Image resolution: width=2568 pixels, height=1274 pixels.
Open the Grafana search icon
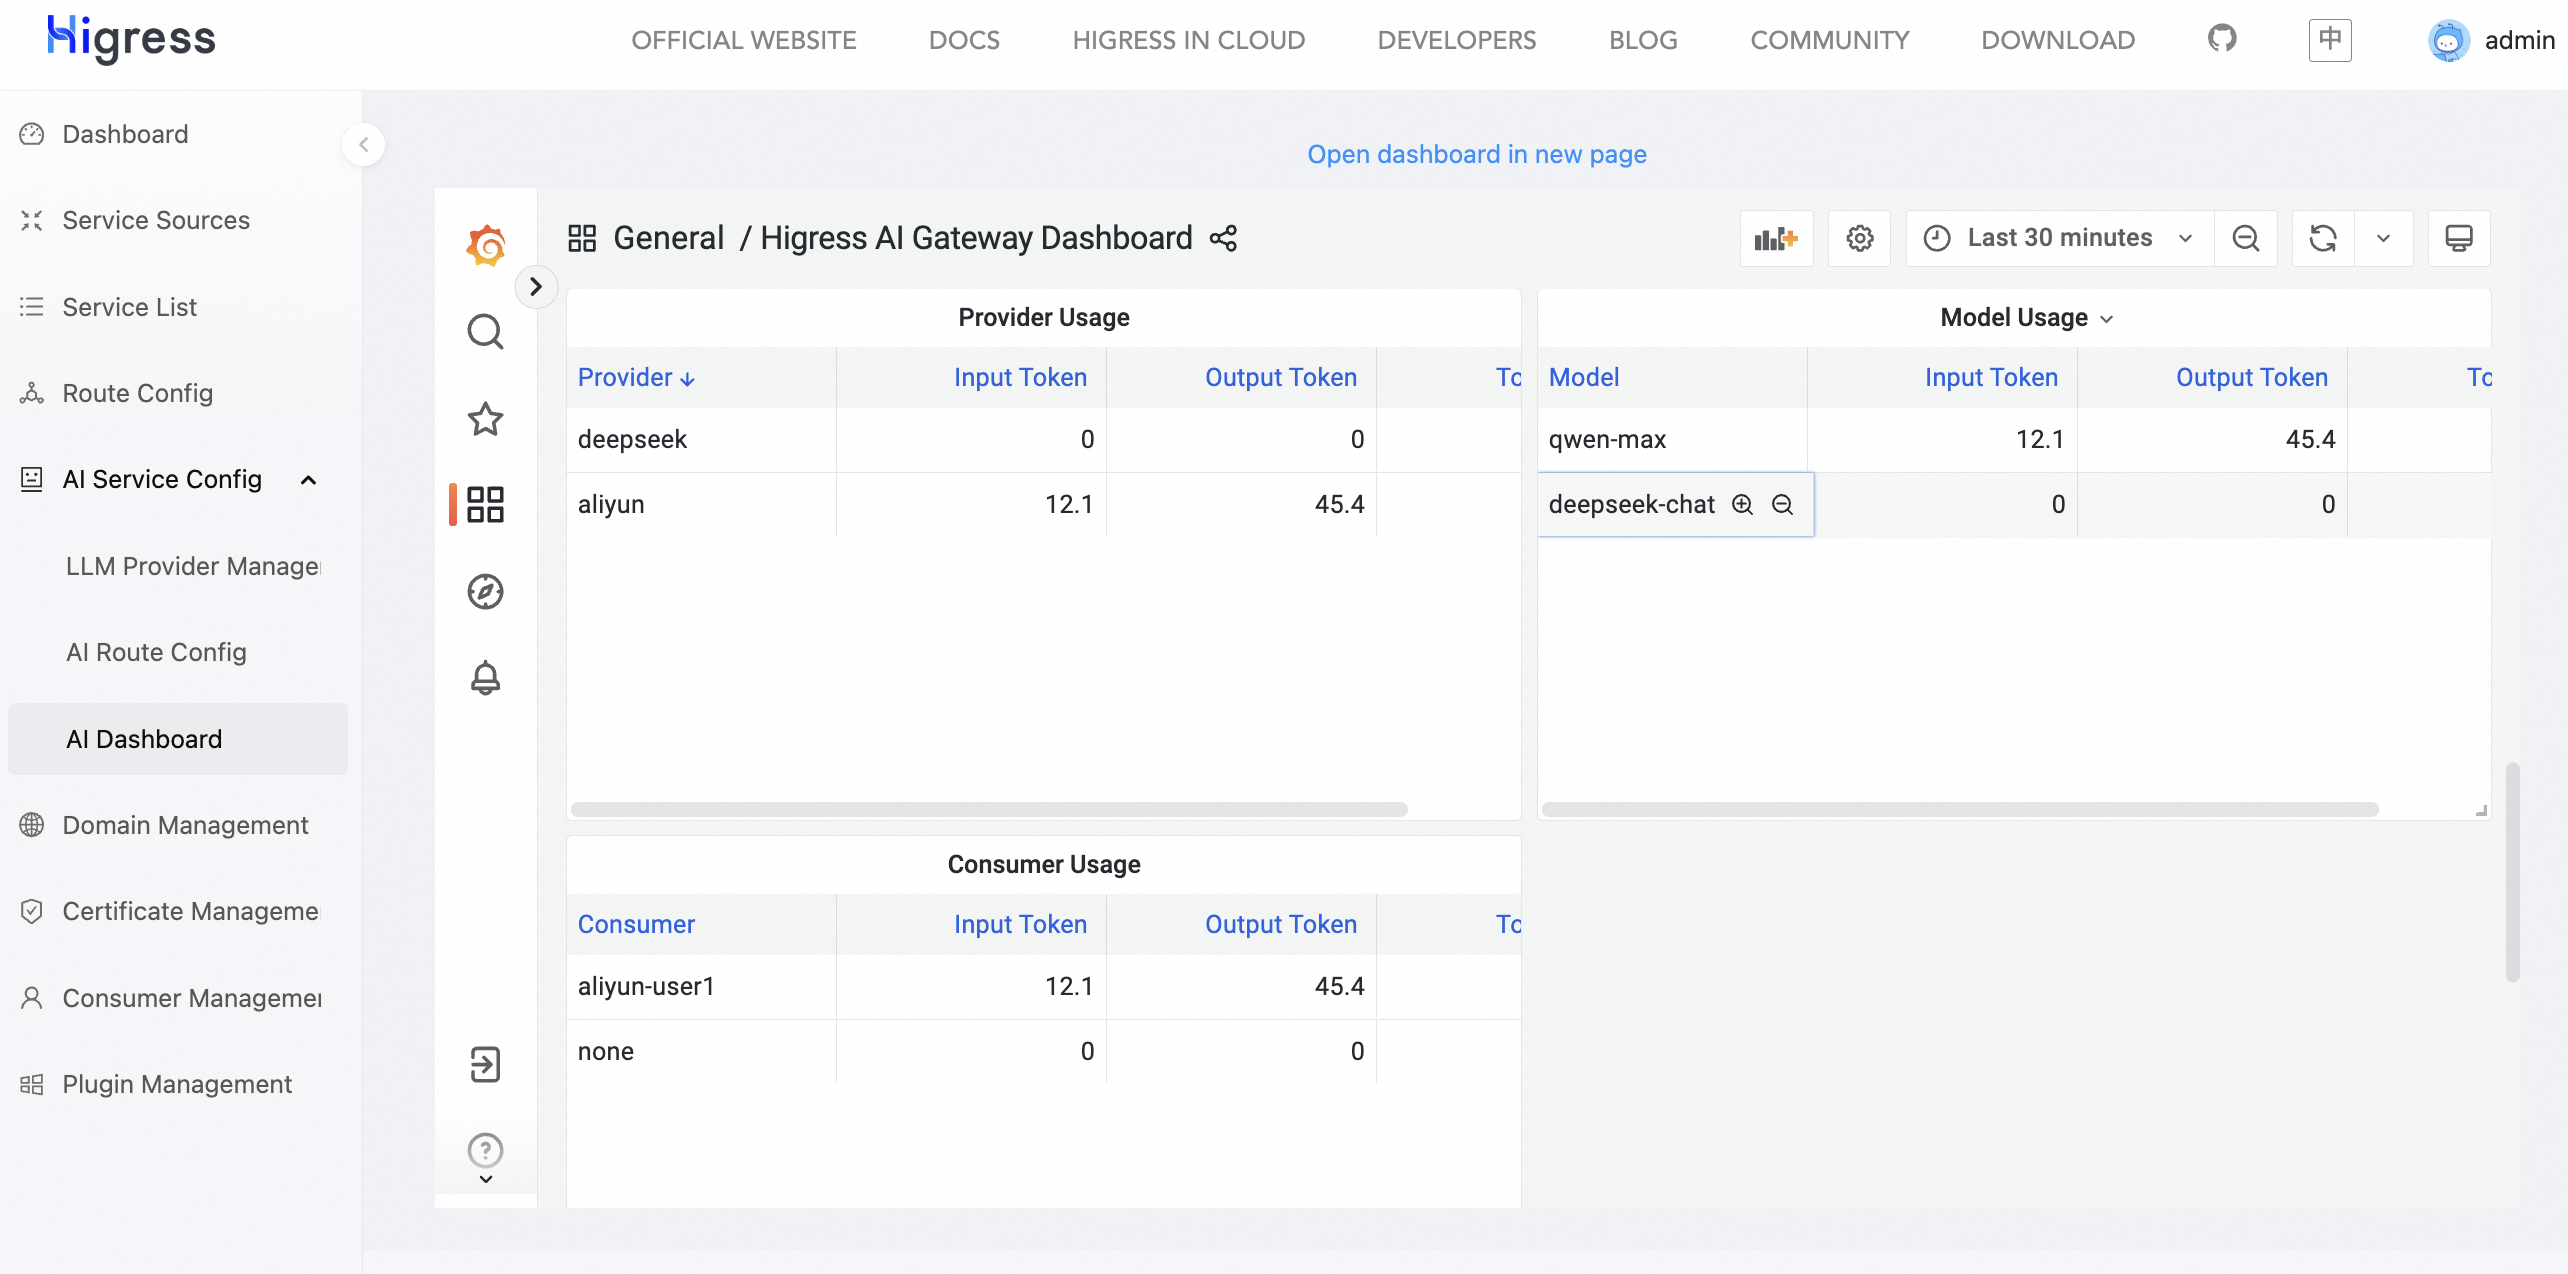pos(486,332)
